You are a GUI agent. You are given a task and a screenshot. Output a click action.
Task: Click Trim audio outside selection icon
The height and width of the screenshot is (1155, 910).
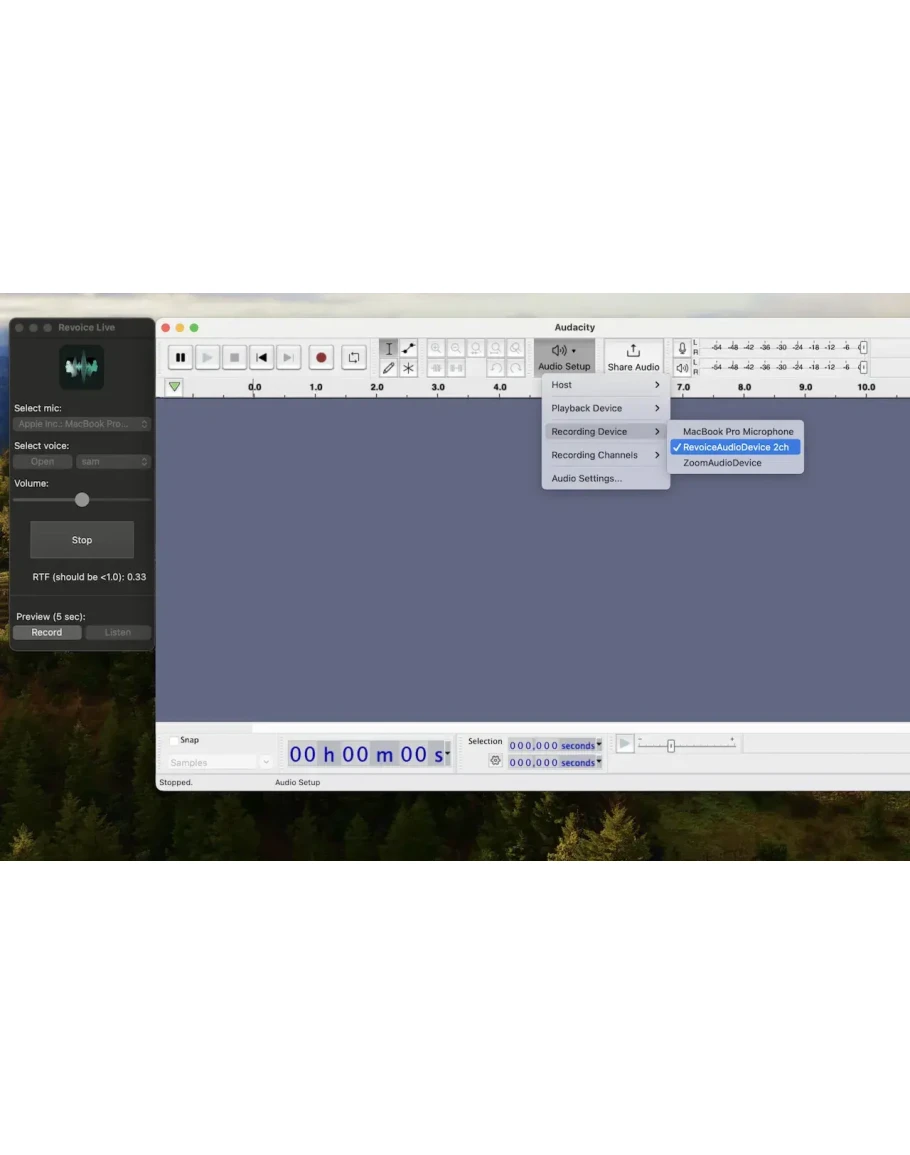point(436,368)
